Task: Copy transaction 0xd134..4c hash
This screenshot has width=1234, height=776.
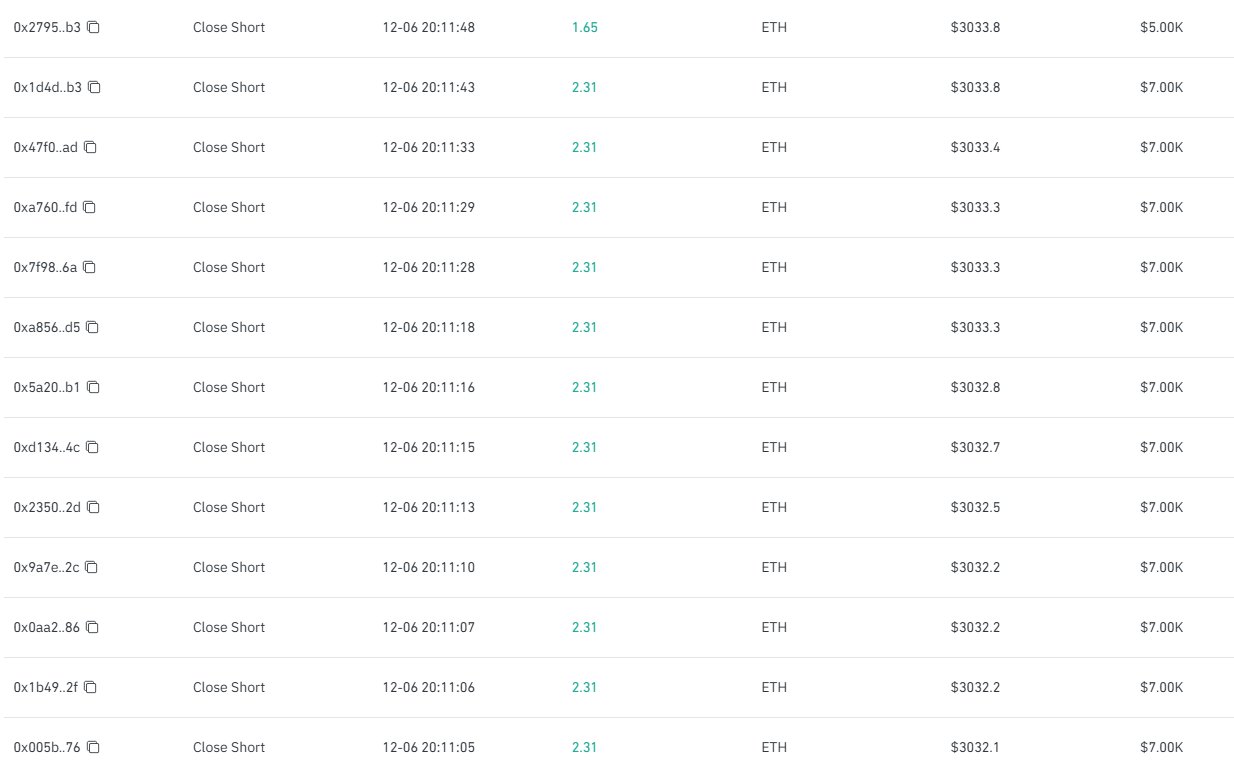Action: pyautogui.click(x=92, y=447)
